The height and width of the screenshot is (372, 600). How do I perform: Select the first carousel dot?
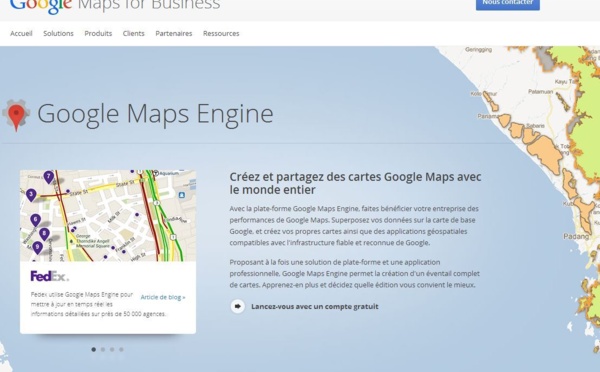point(94,349)
